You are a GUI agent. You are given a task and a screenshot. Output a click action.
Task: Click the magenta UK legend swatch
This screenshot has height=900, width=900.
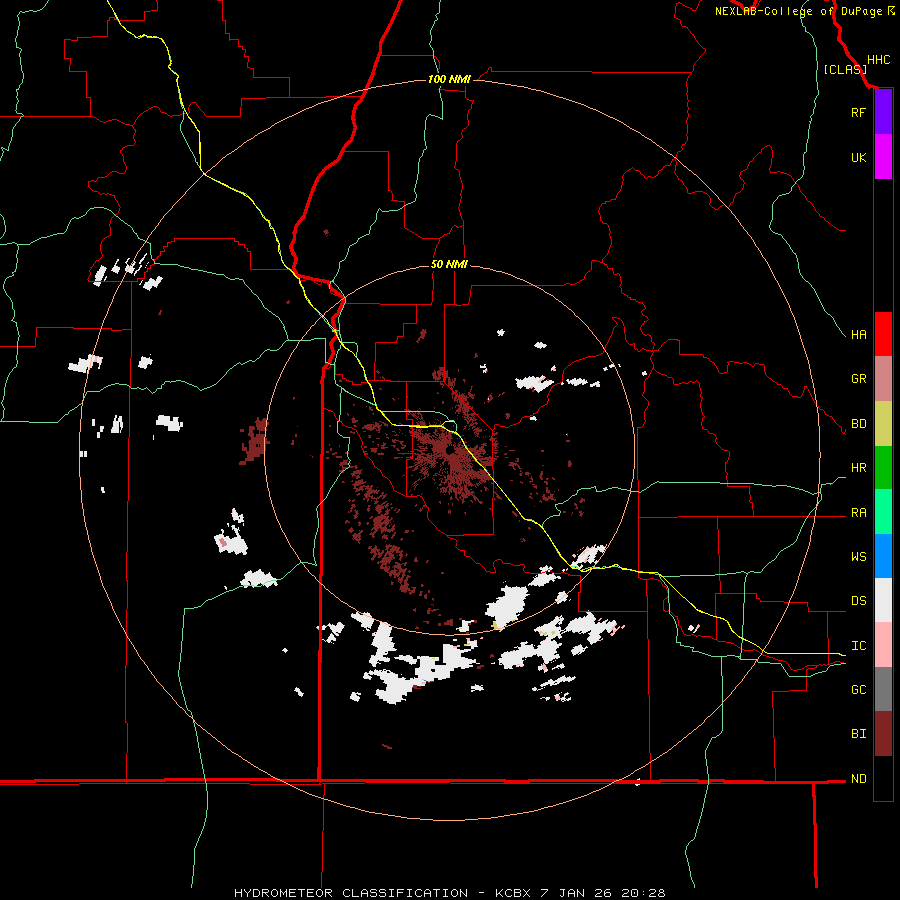883,157
